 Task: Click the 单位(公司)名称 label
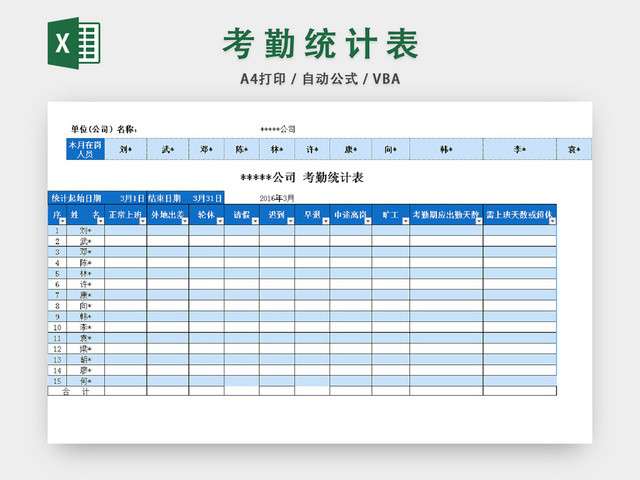[104, 129]
